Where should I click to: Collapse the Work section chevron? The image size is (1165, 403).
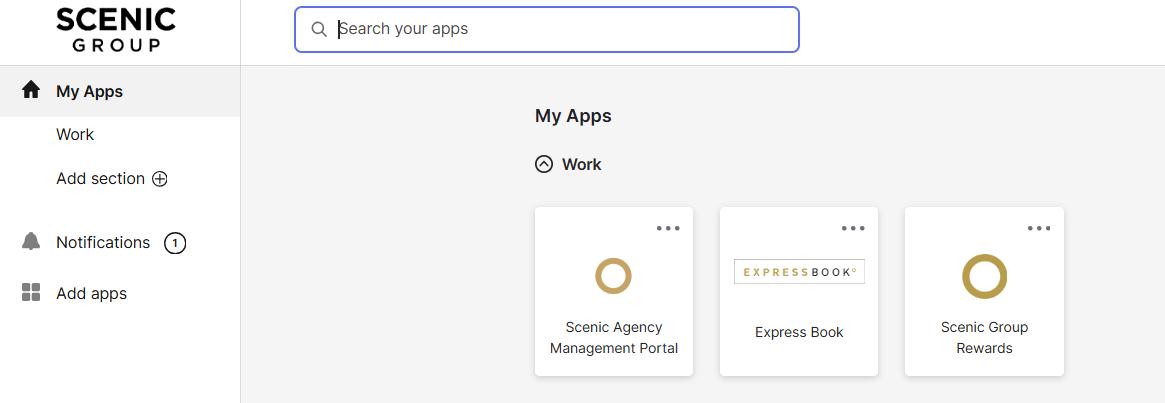pos(544,164)
